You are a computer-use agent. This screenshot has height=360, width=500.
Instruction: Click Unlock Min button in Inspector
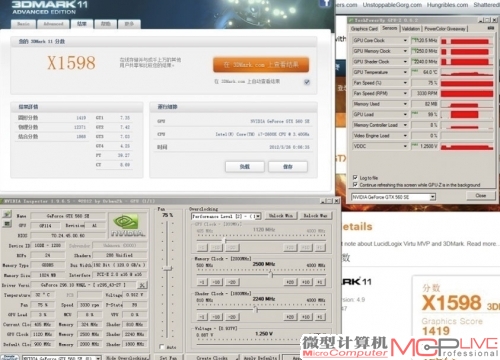point(280,216)
